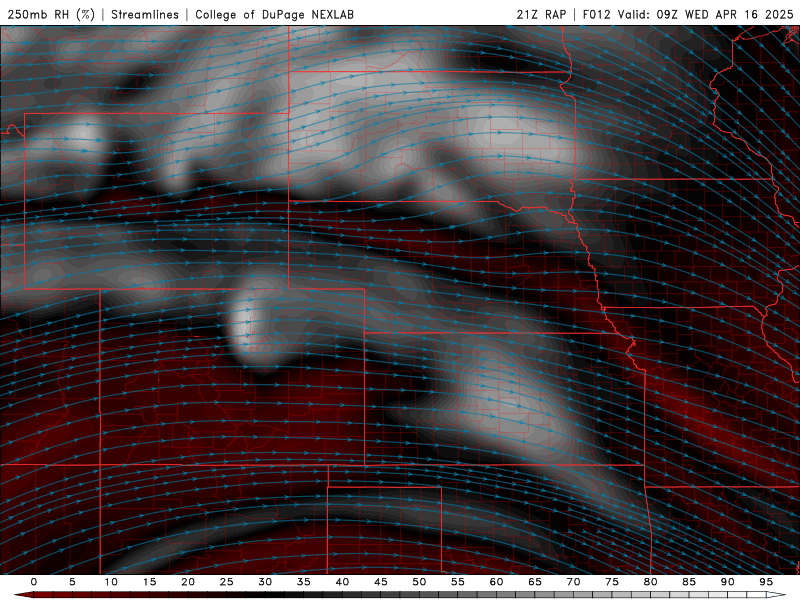800x600 pixels.
Task: Click the "F012 Valid: 09Z WED APR 16 2025" text
Action: [x=688, y=14]
